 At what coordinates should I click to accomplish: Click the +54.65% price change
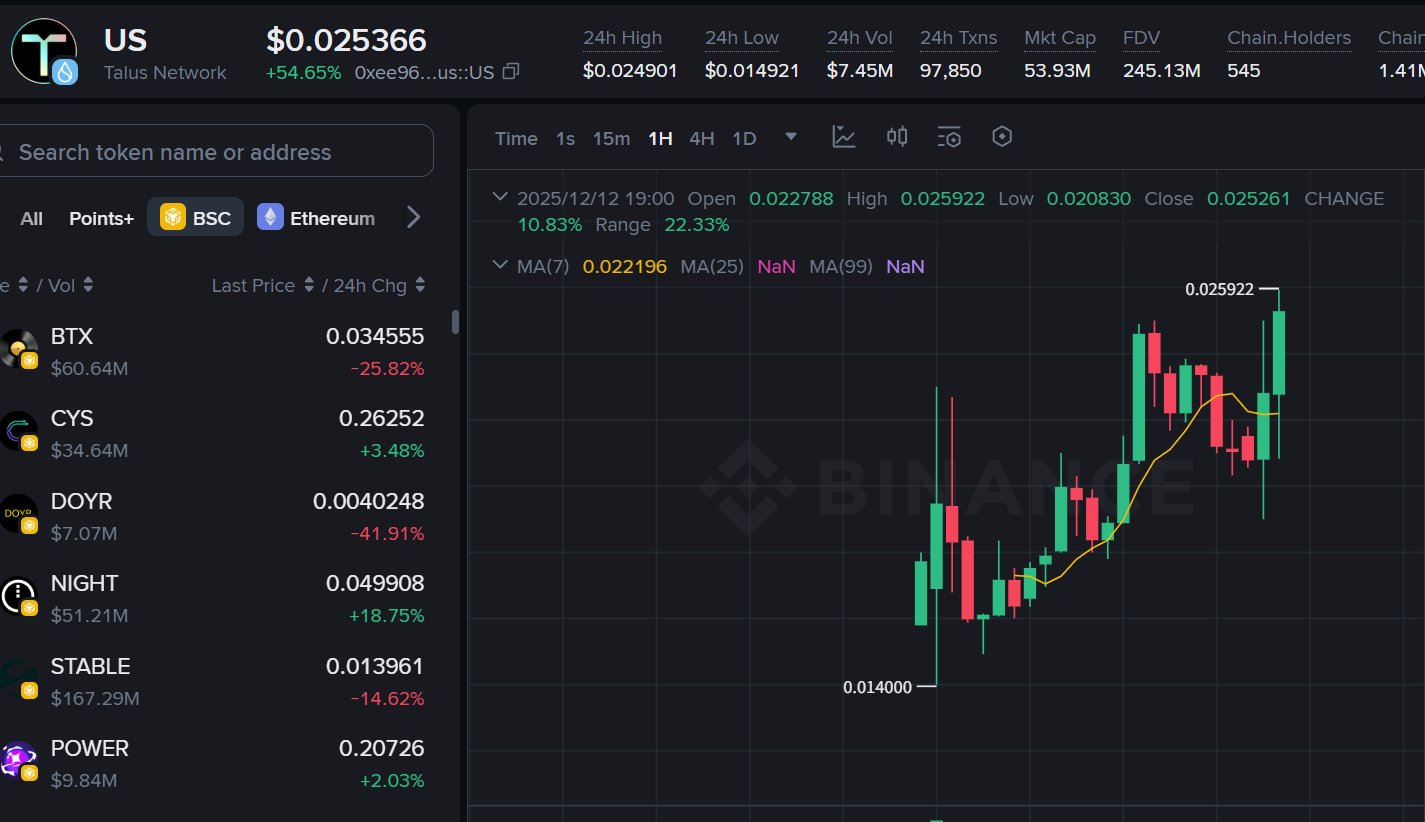tap(303, 73)
